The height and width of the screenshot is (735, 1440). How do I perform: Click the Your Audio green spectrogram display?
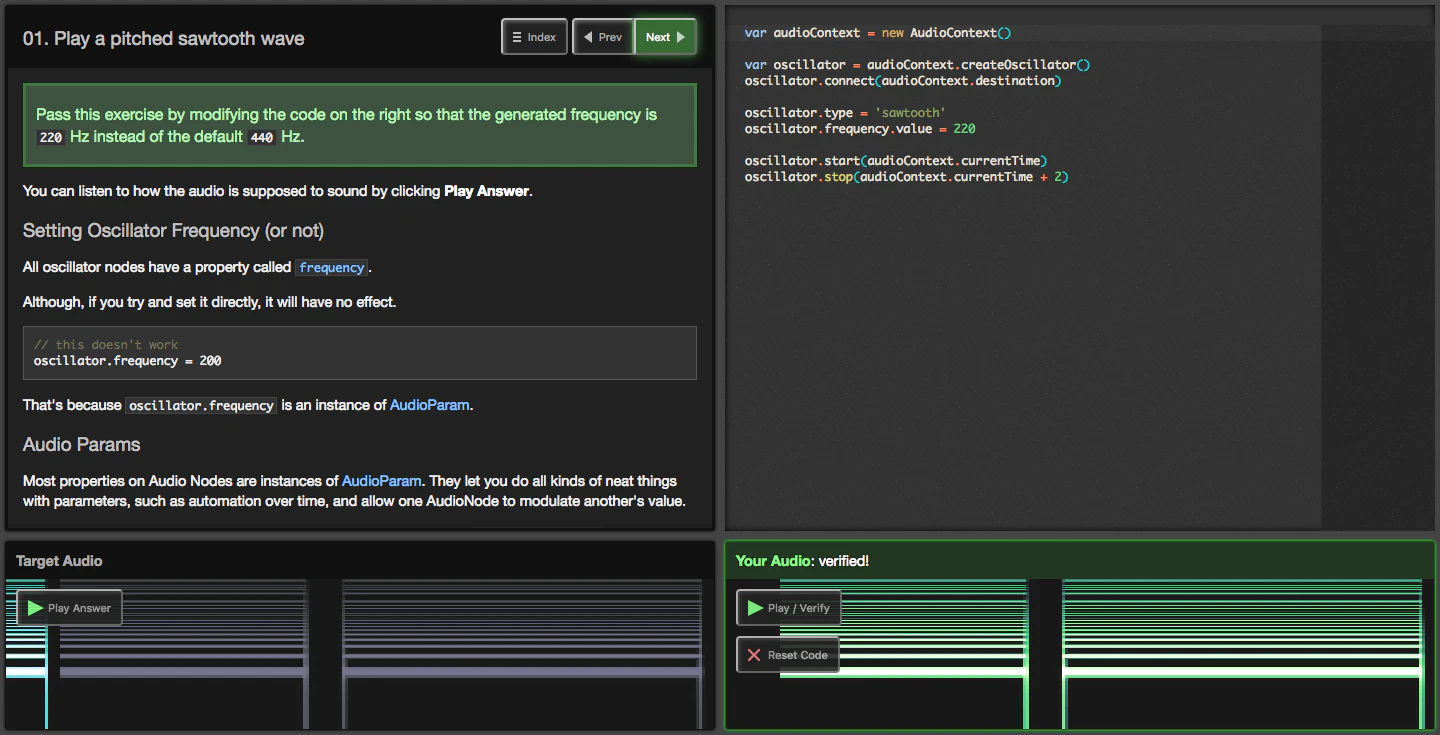click(1080, 654)
